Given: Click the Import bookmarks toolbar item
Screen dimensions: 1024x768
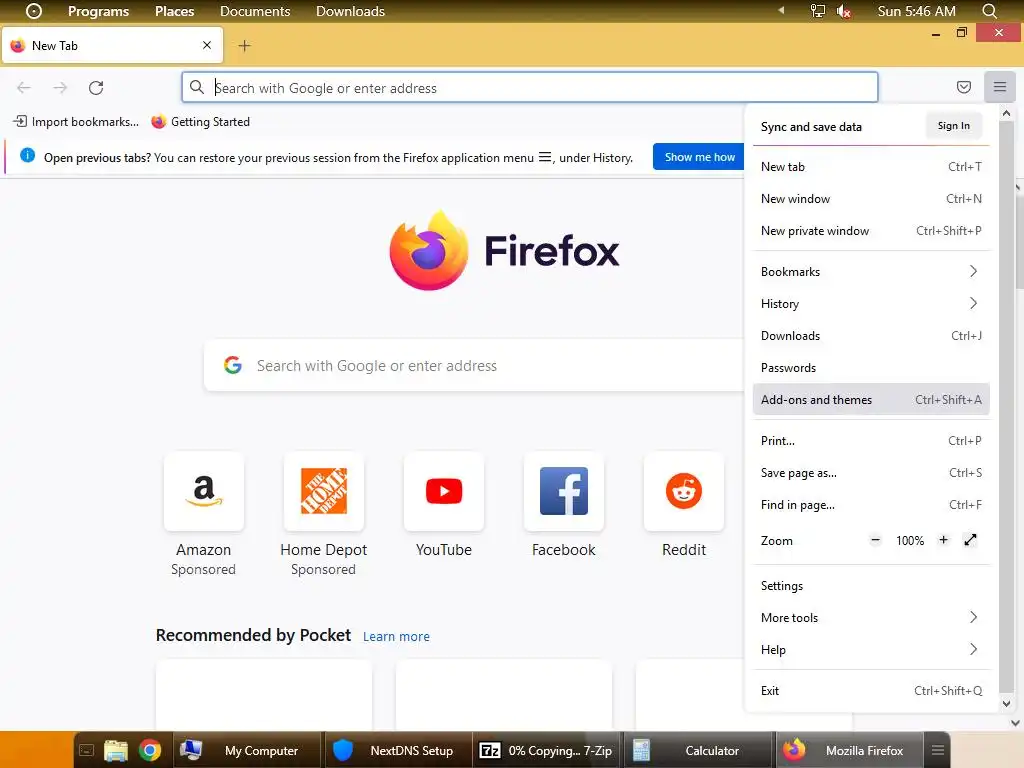Looking at the screenshot, I should [x=76, y=121].
